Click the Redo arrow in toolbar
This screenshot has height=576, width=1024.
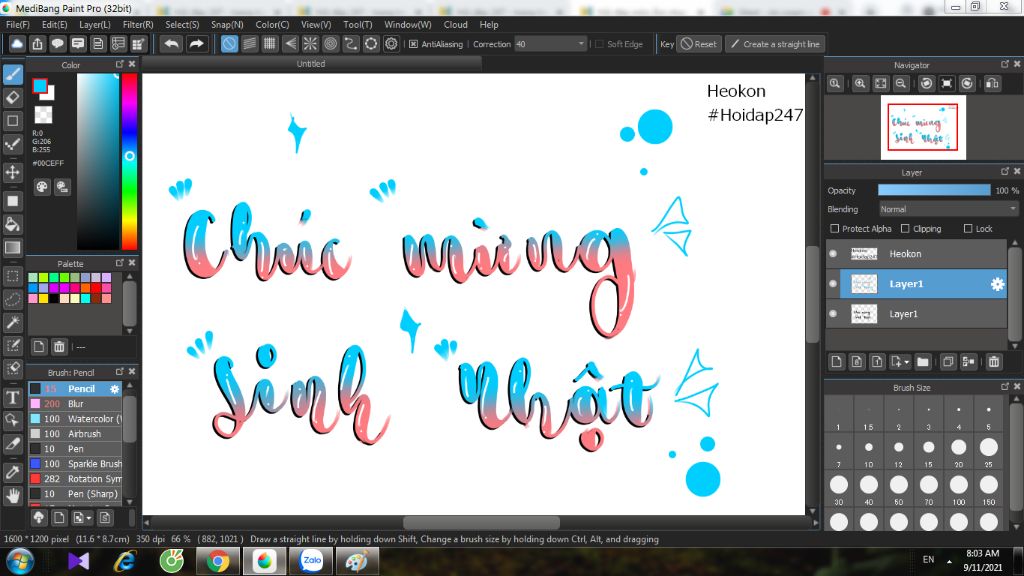point(196,44)
